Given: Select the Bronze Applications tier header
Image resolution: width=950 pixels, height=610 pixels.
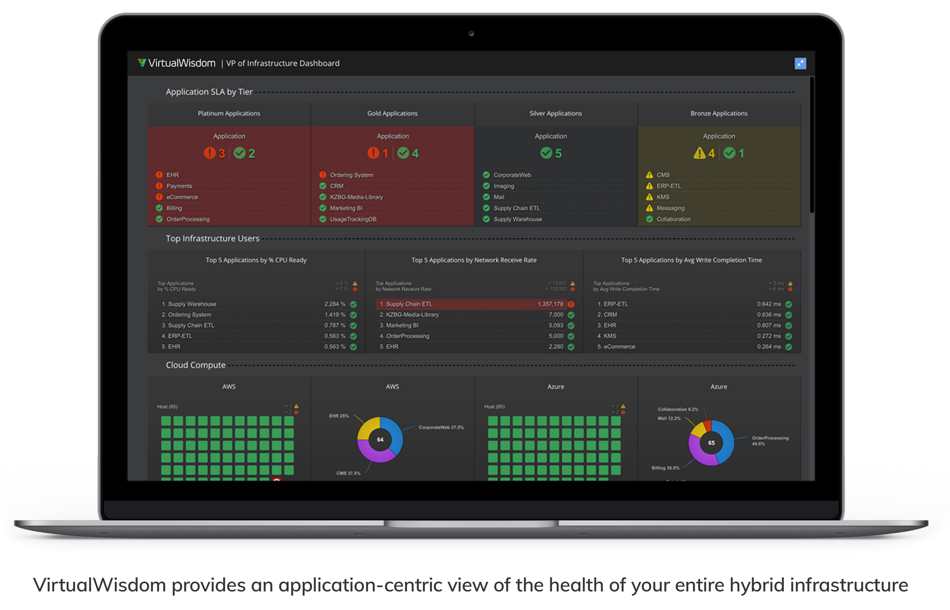Looking at the screenshot, I should [x=719, y=114].
